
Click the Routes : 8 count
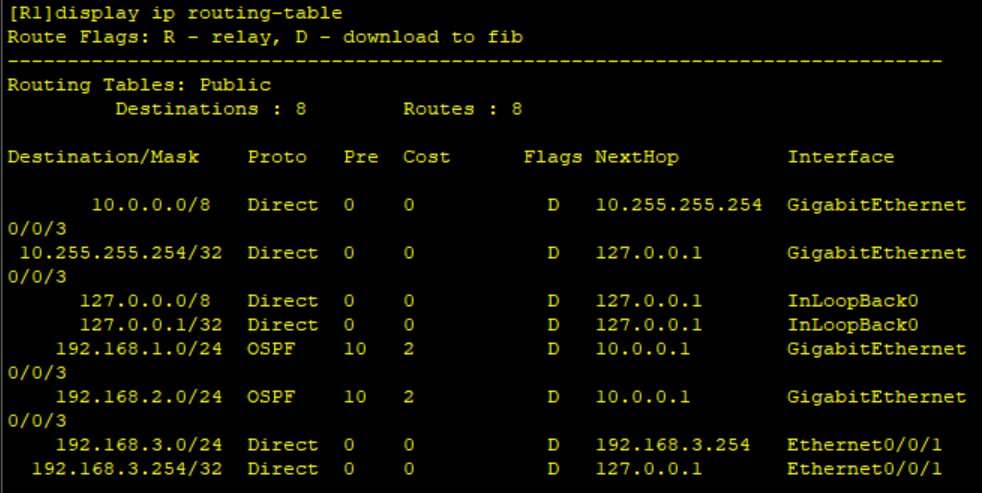tap(462, 109)
